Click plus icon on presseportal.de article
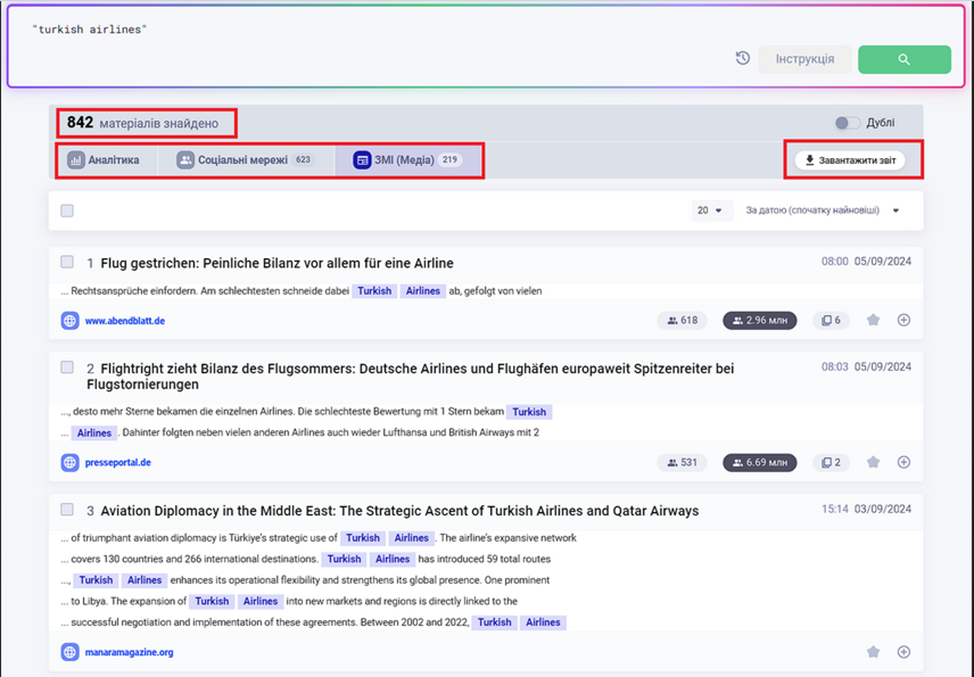This screenshot has width=974, height=677. 904,463
